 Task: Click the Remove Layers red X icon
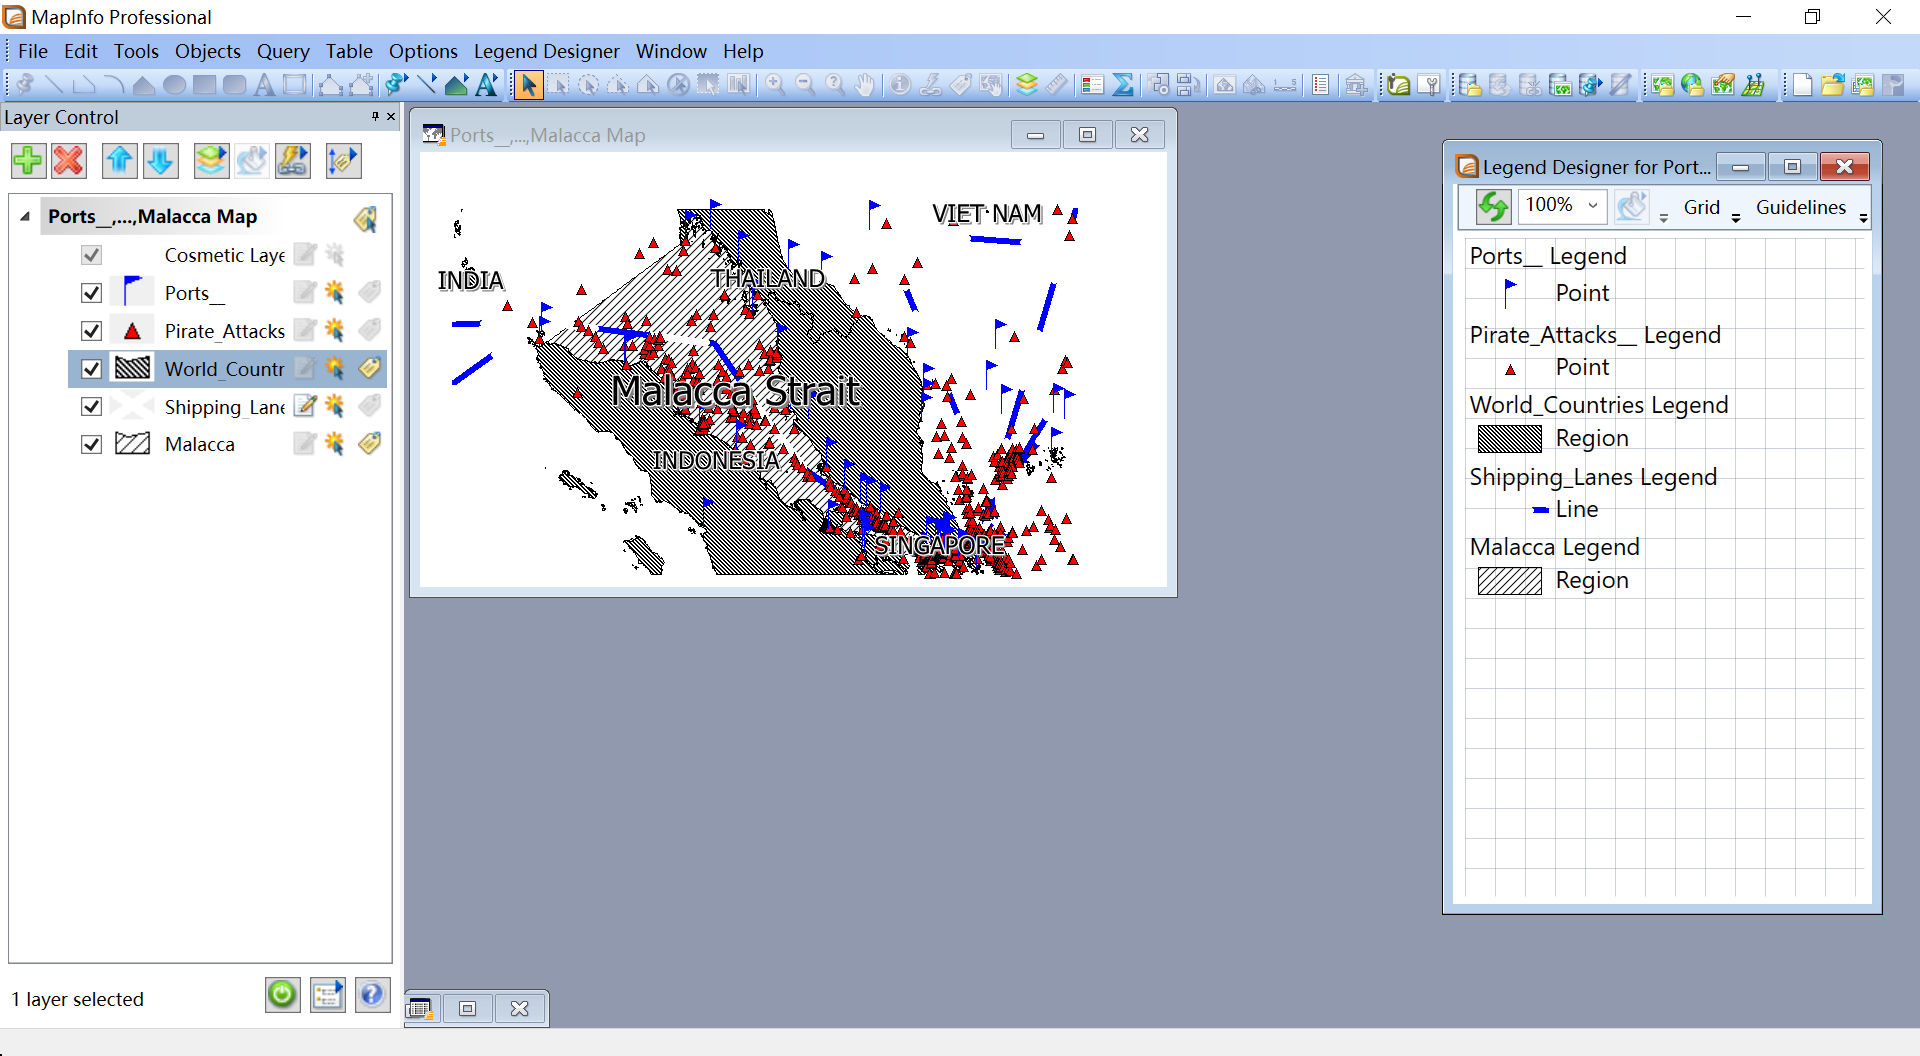69,161
